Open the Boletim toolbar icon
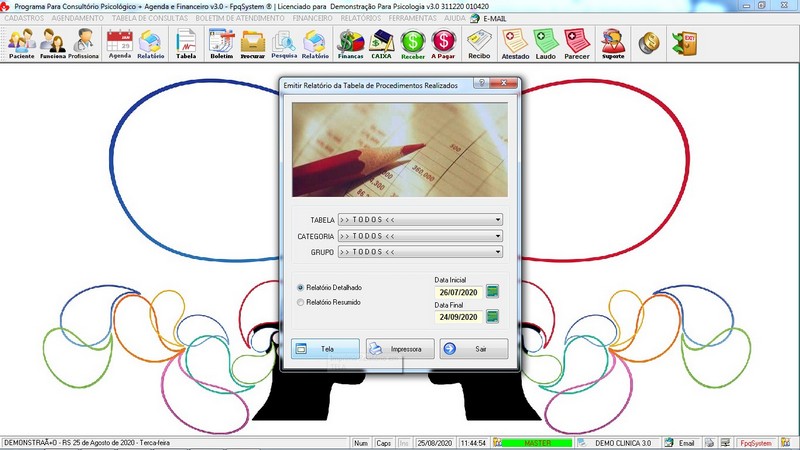 (x=221, y=43)
